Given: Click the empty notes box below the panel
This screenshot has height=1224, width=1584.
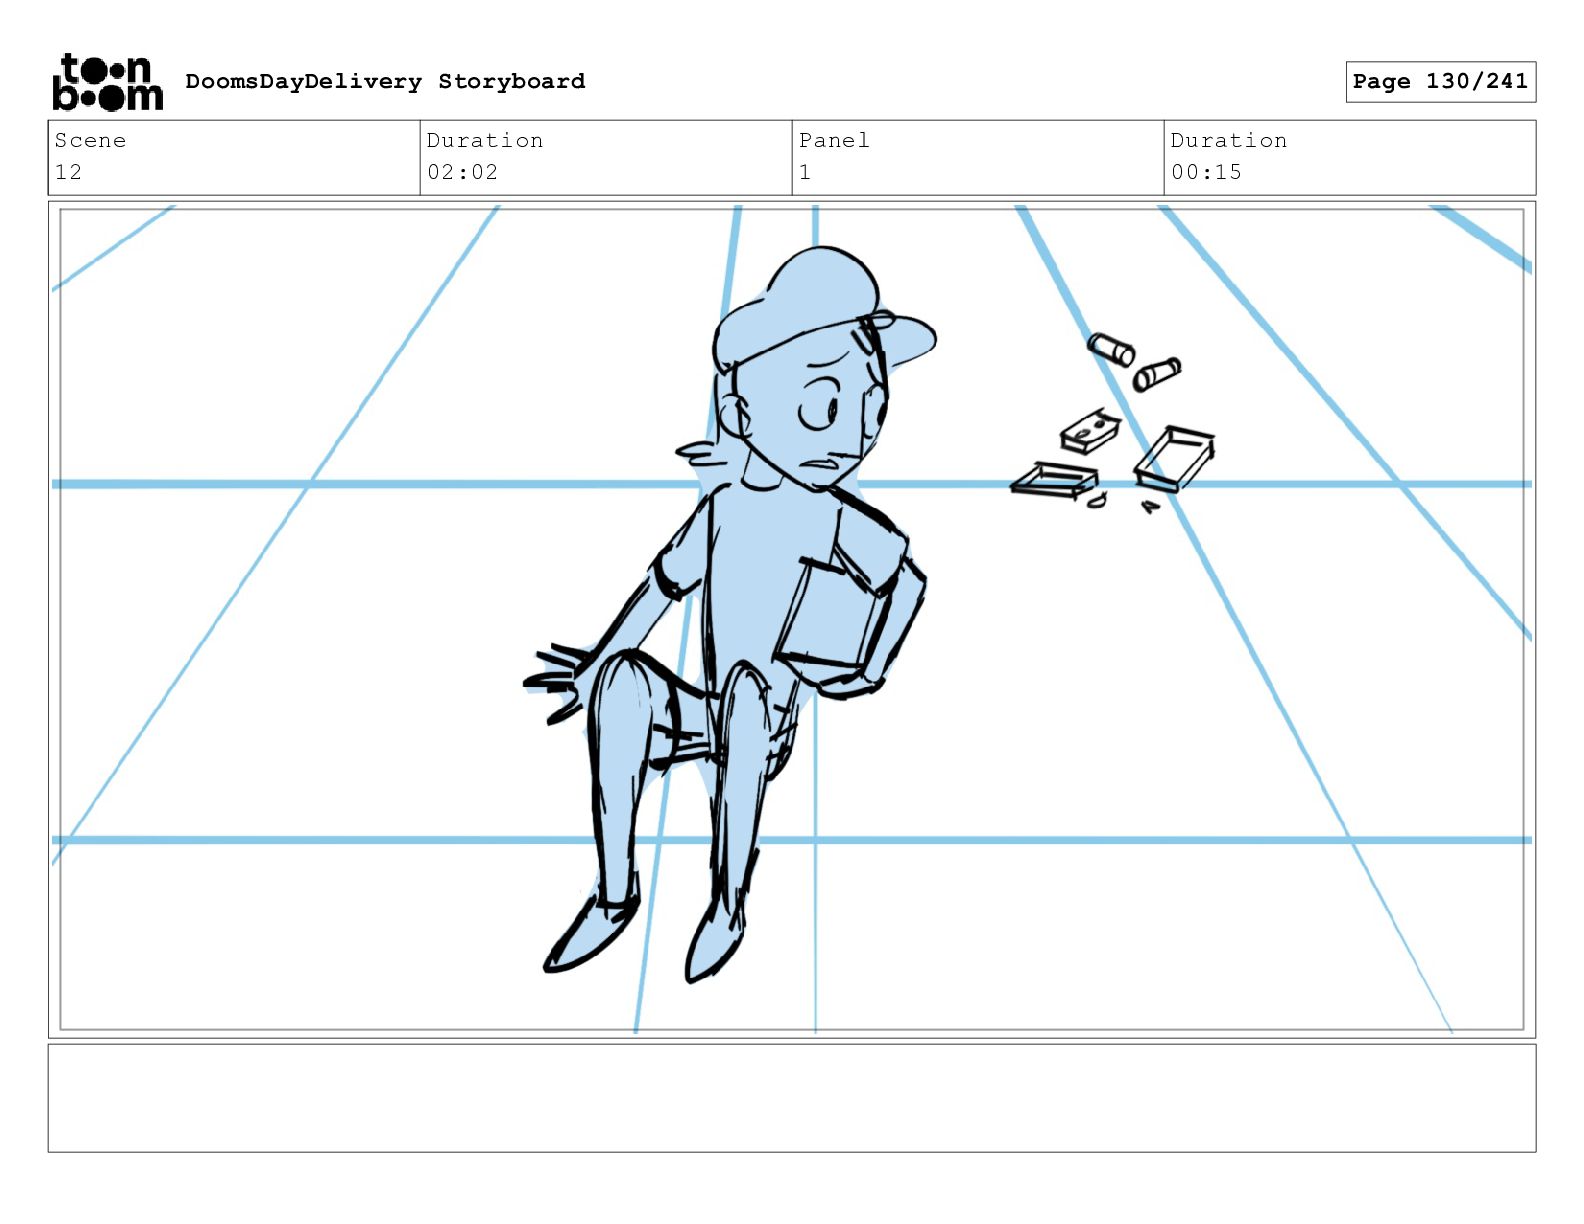Looking at the screenshot, I should click(792, 1098).
